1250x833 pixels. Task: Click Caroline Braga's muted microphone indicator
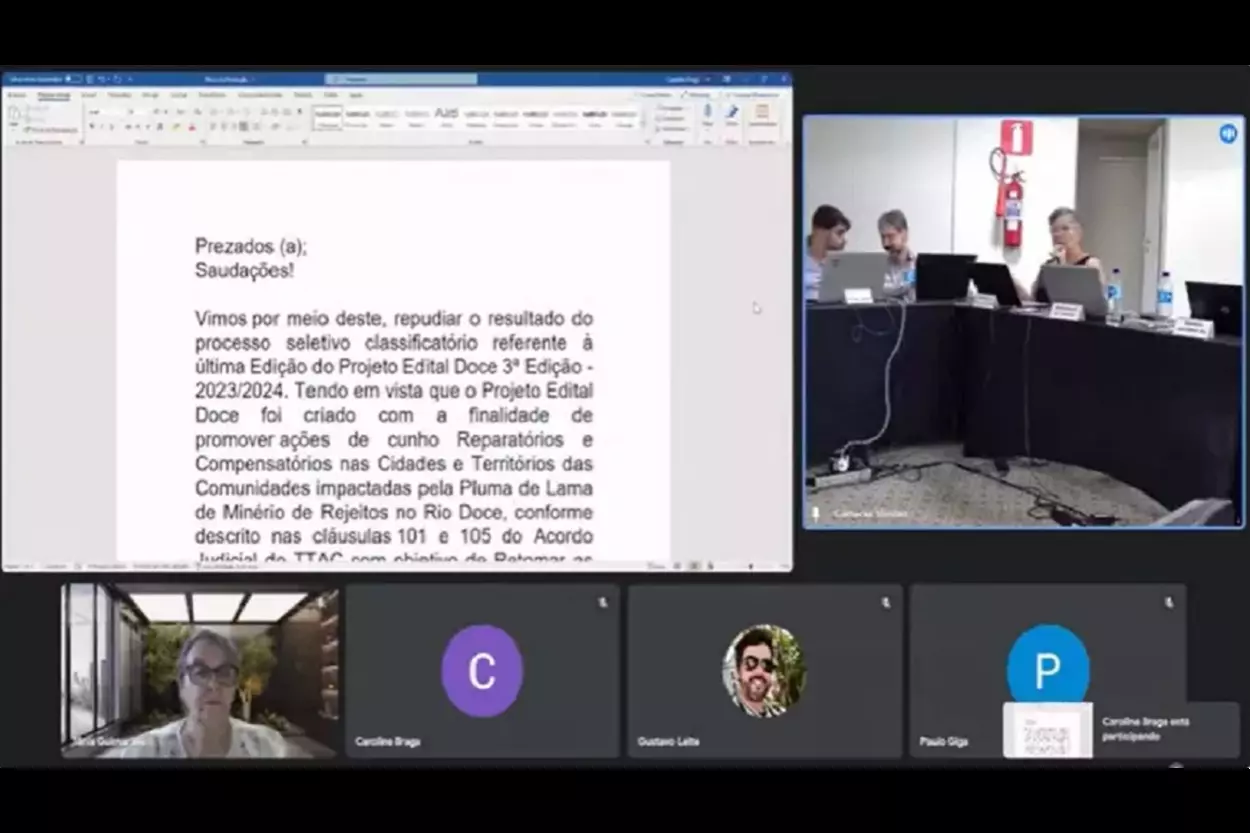[x=603, y=602]
